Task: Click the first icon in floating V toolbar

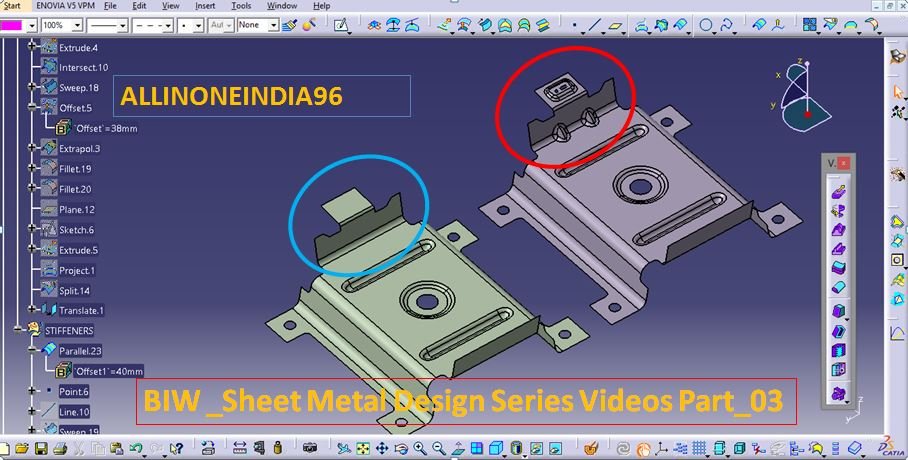Action: pyautogui.click(x=838, y=191)
